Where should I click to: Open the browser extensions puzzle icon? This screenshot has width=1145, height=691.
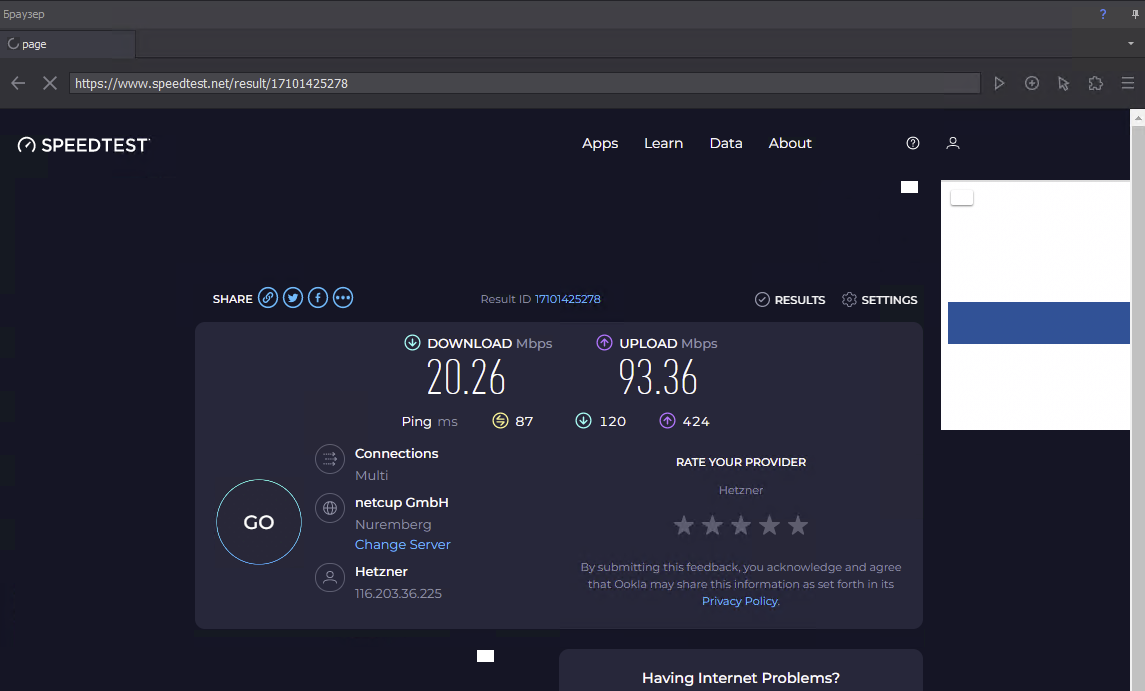pyautogui.click(x=1096, y=83)
